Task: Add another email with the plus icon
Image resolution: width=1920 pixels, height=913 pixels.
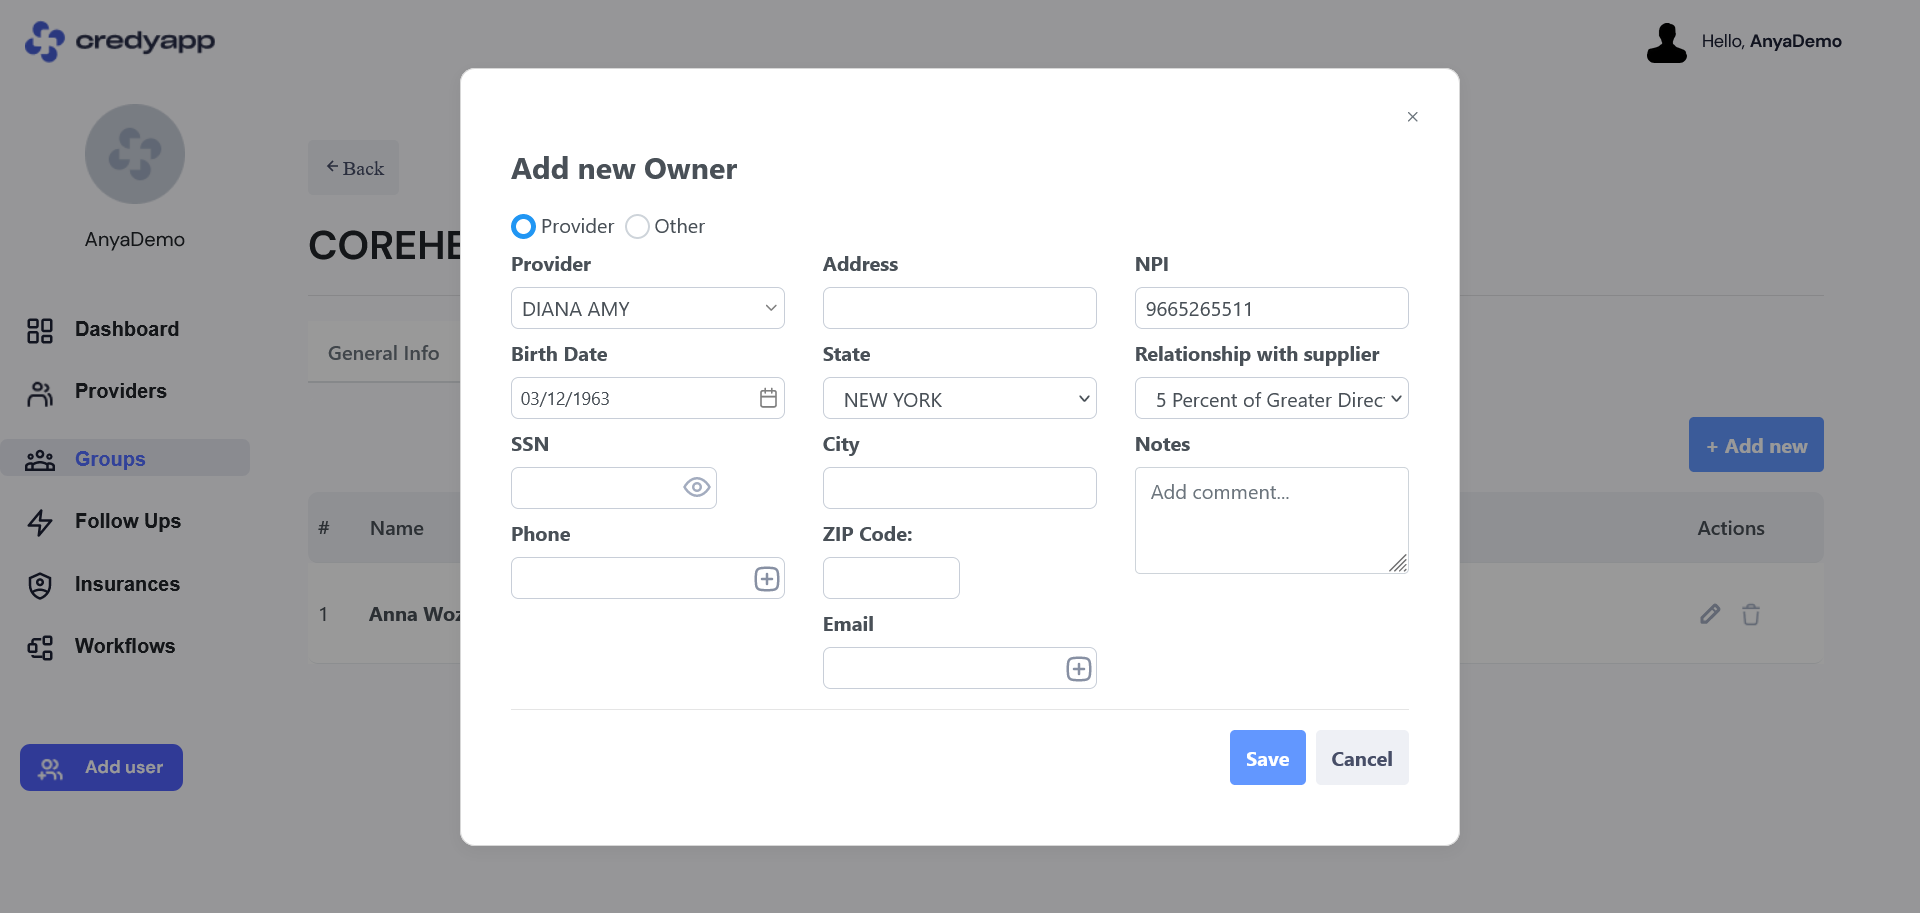Action: pyautogui.click(x=1079, y=669)
